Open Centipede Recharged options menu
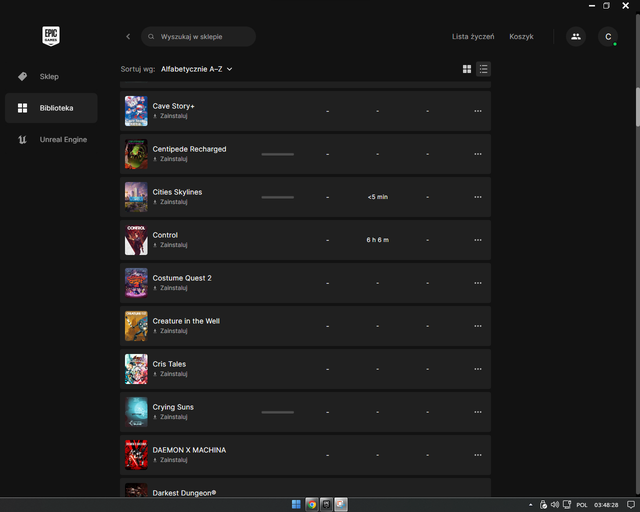The width and height of the screenshot is (640, 512). [x=478, y=154]
